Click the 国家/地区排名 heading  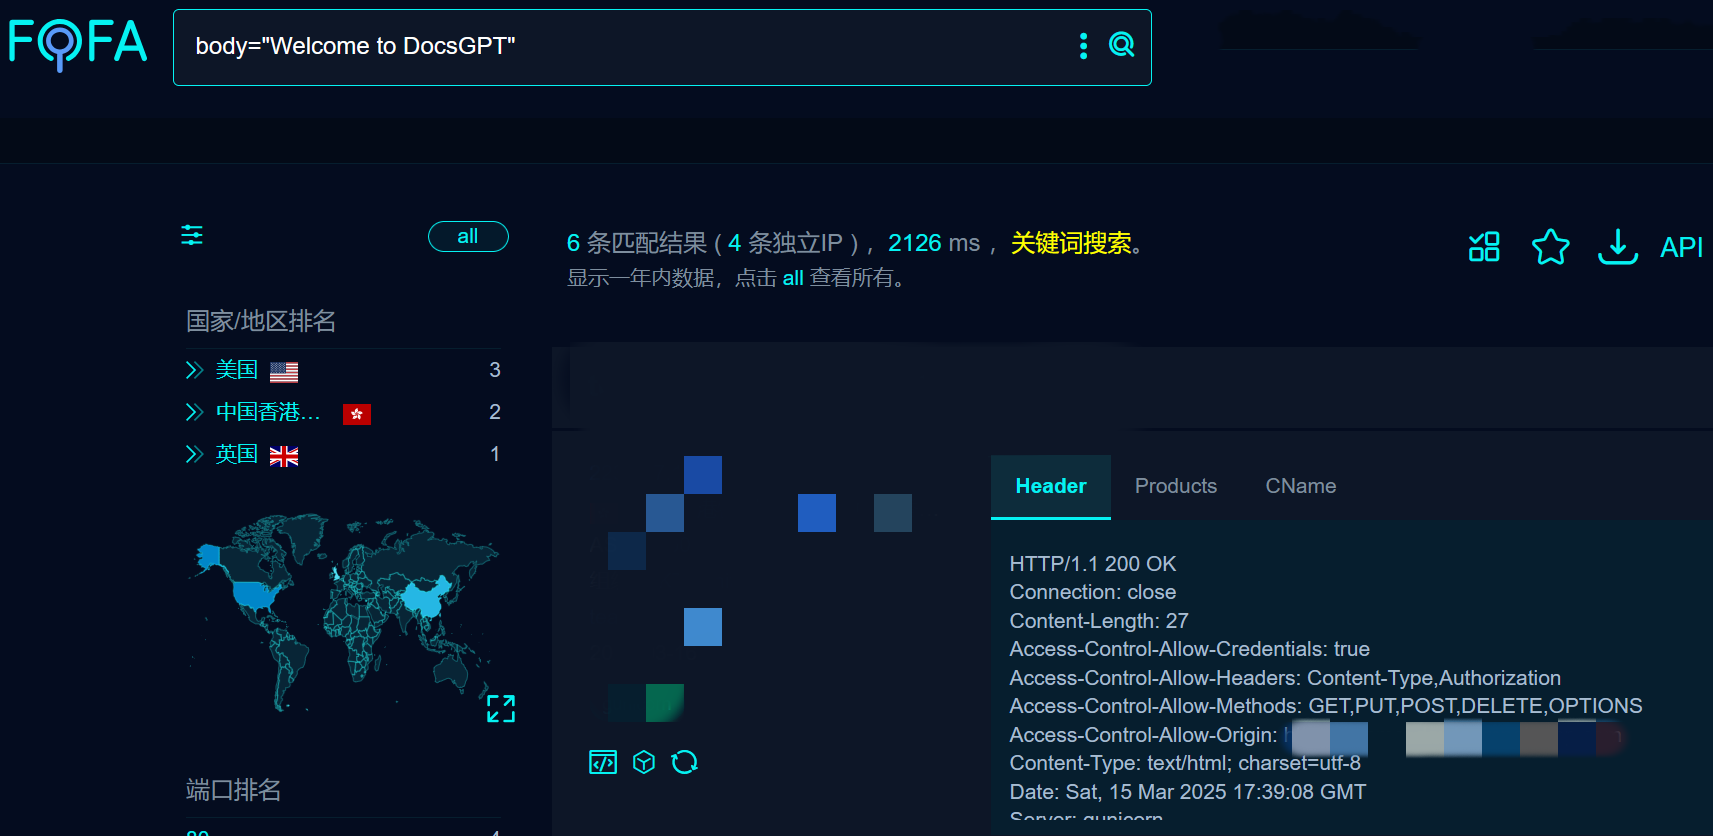point(261,321)
